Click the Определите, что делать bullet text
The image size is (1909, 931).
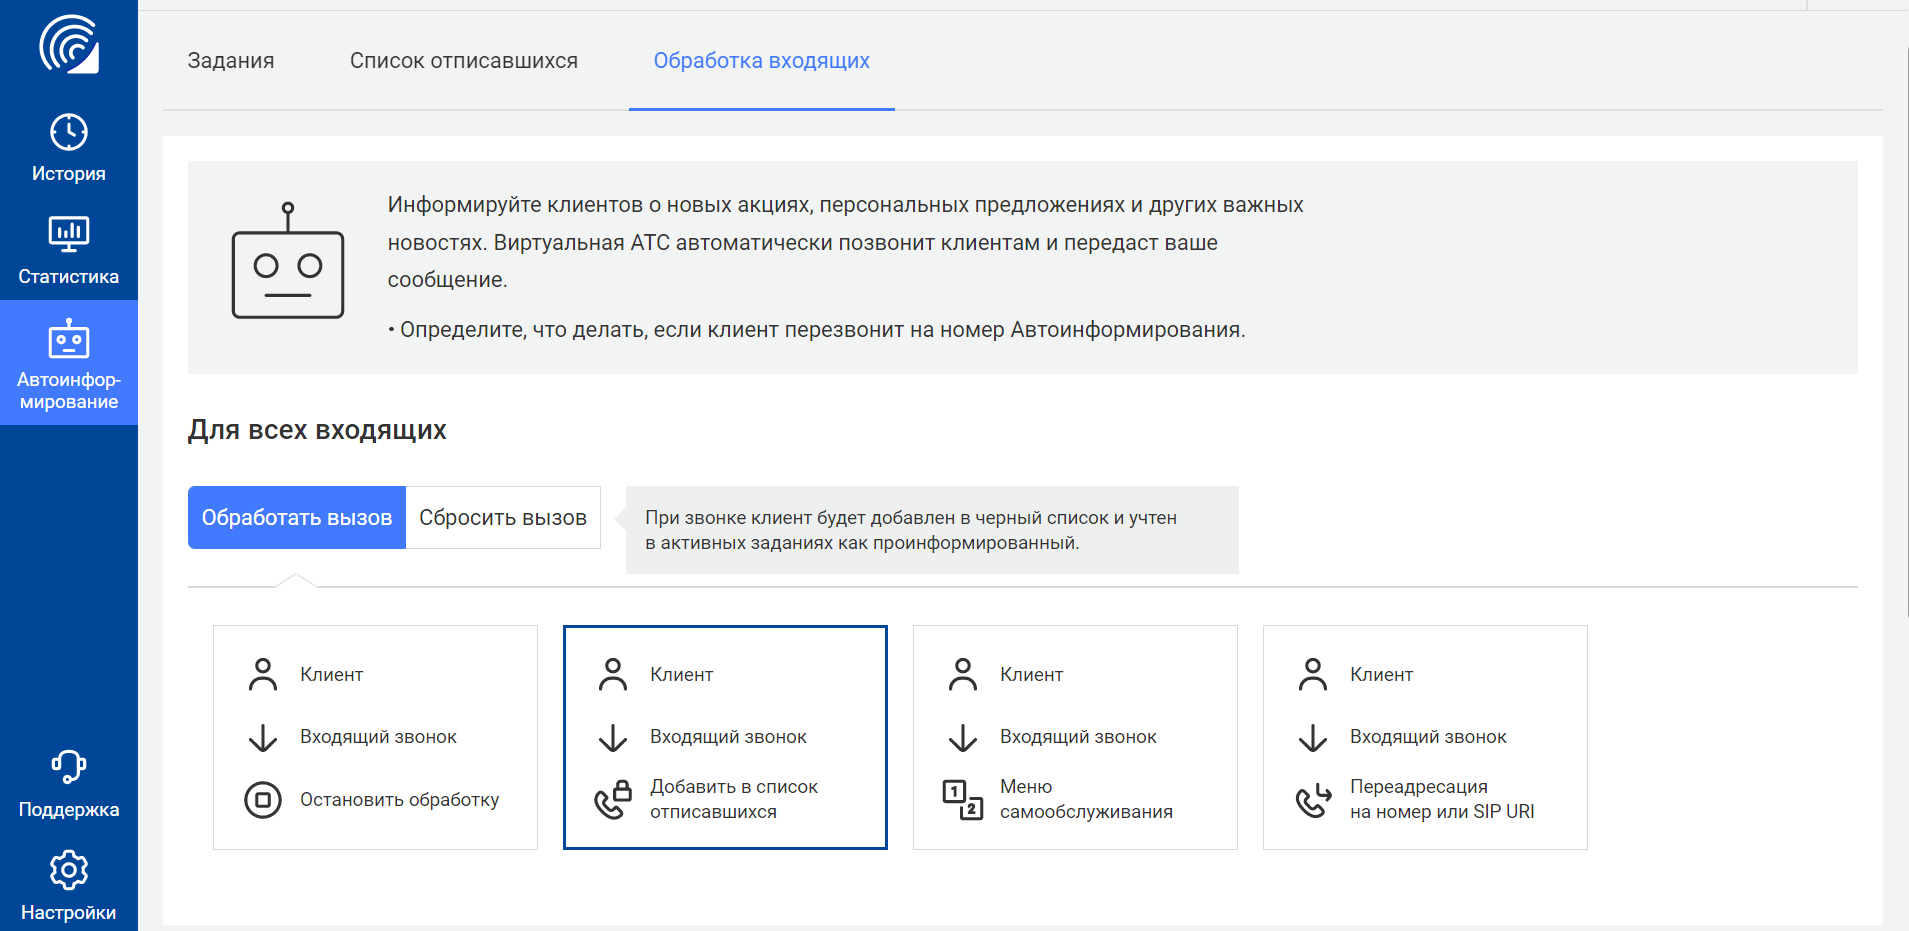coord(817,330)
